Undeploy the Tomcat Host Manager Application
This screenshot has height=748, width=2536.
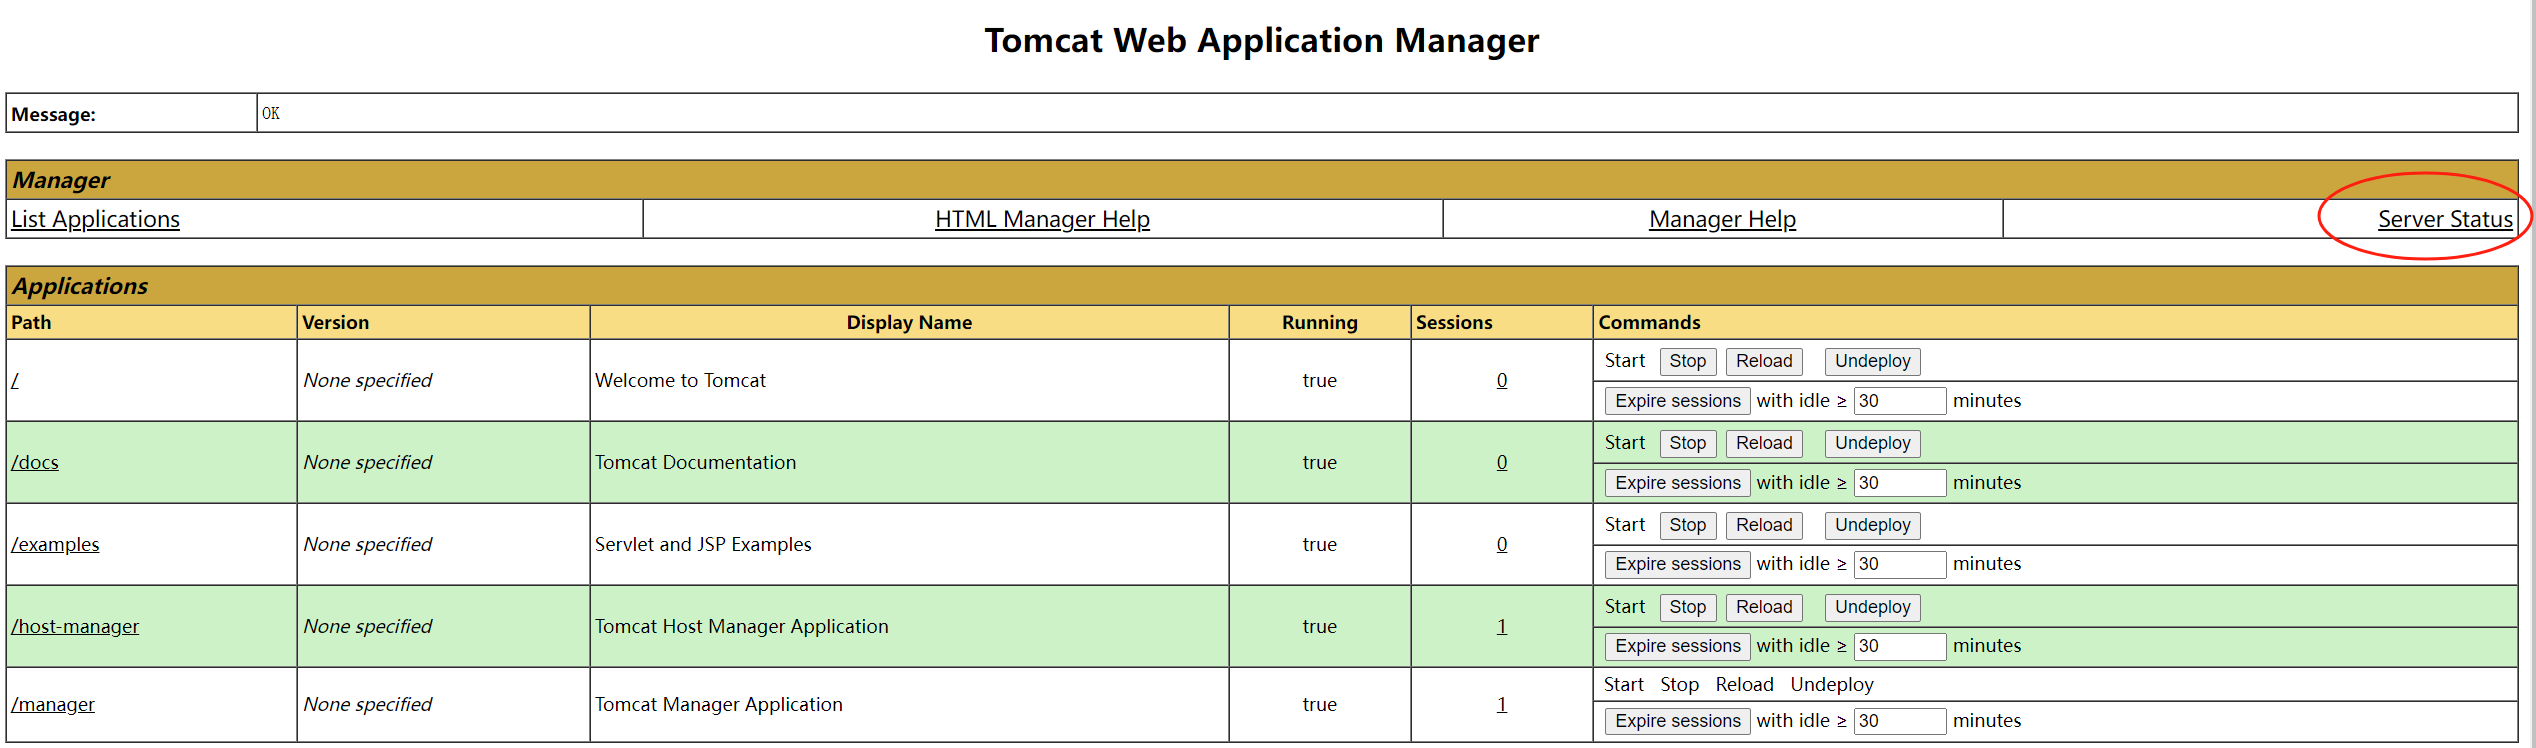[x=1872, y=607]
